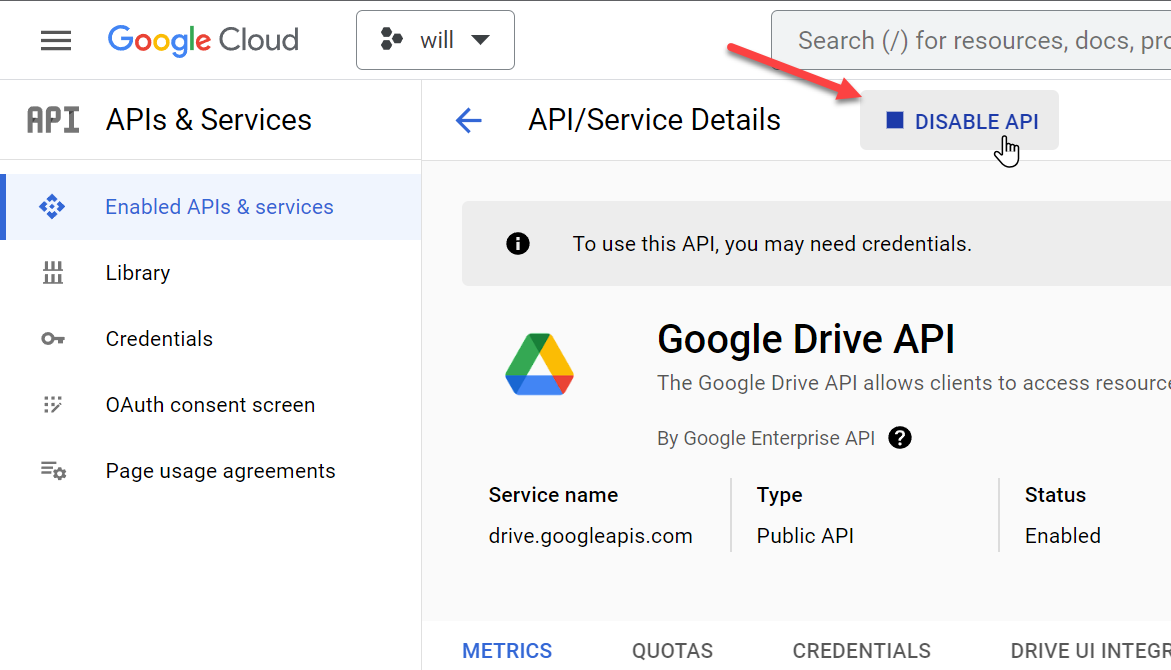Viewport: 1171px width, 670px height.
Task: Go back with the blue arrow
Action: click(x=469, y=120)
